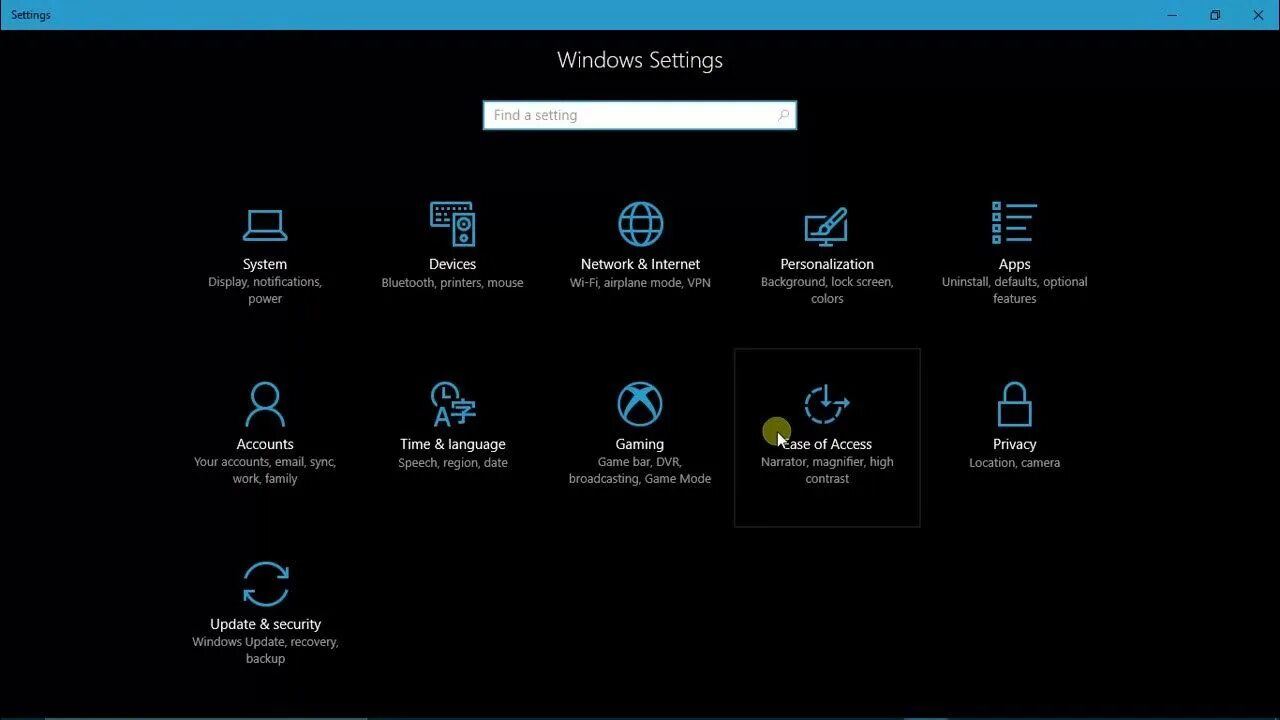Open the Update & security arrows icon

[265, 584]
